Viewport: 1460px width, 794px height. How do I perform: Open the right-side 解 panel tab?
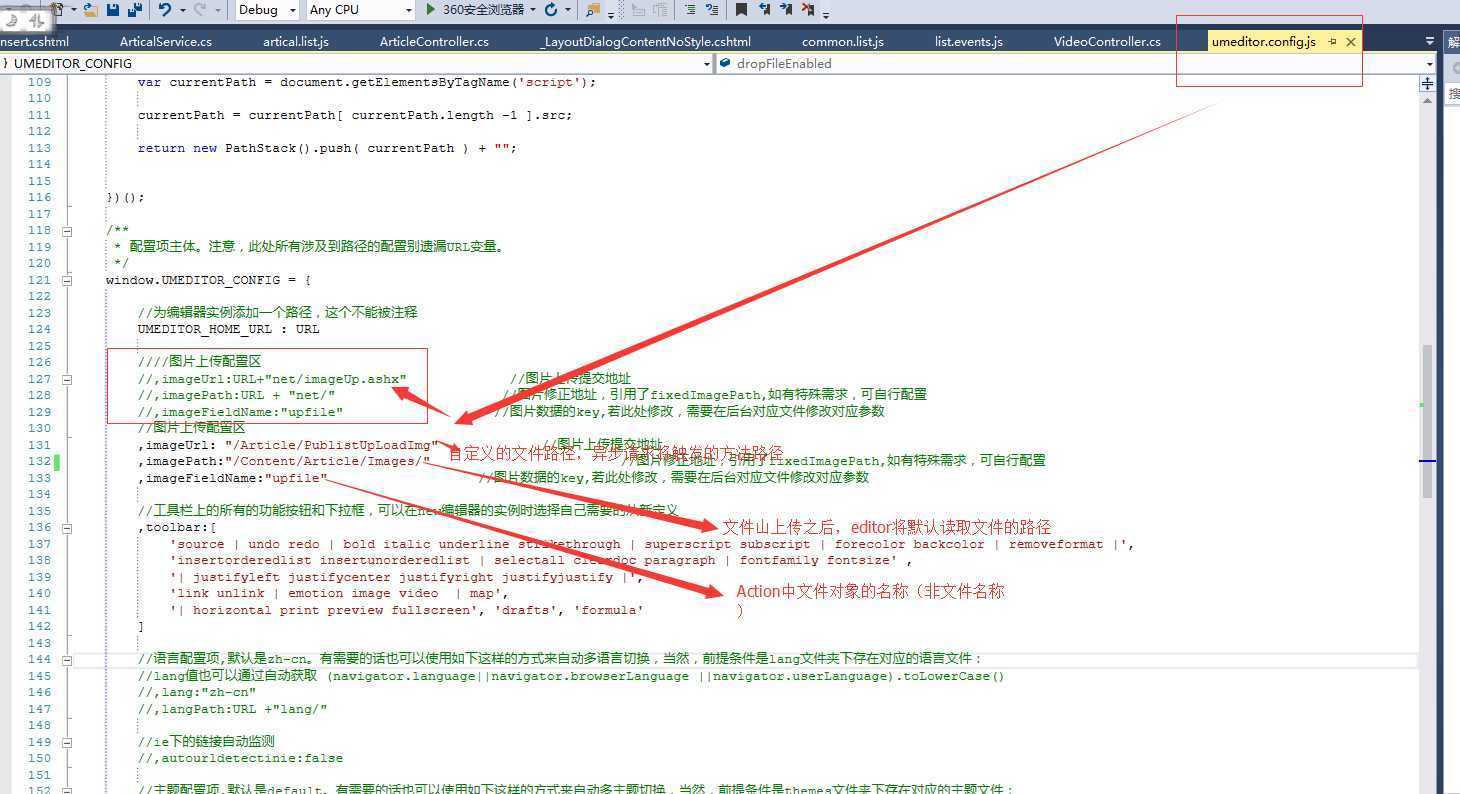point(1453,42)
